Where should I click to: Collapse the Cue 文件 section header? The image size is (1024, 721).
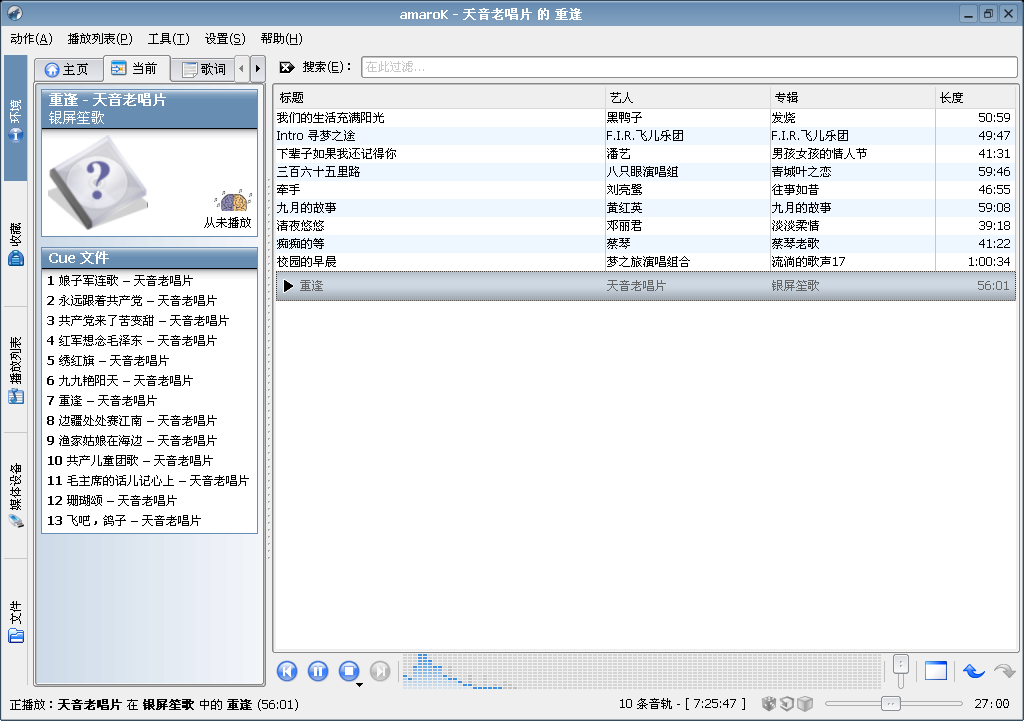(150, 258)
